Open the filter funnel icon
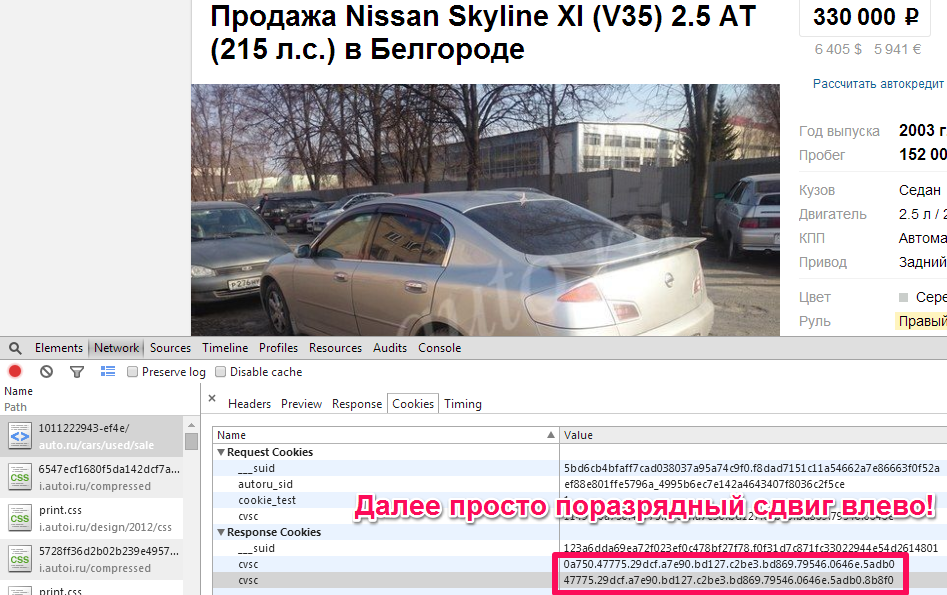 tap(77, 372)
